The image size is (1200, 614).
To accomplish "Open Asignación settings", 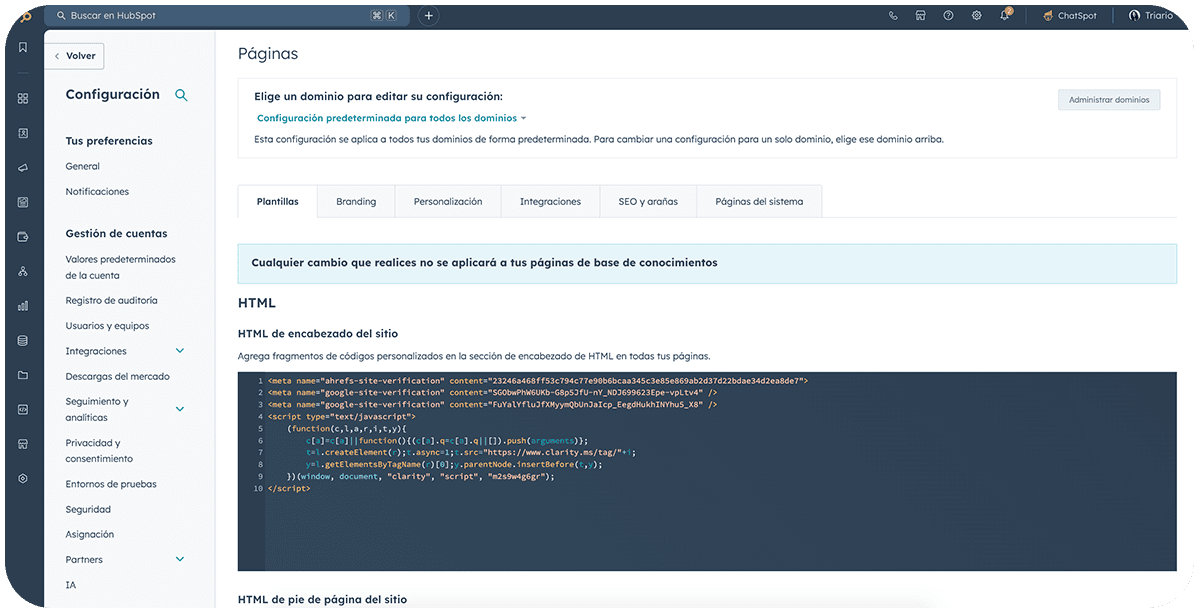I will (x=90, y=535).
